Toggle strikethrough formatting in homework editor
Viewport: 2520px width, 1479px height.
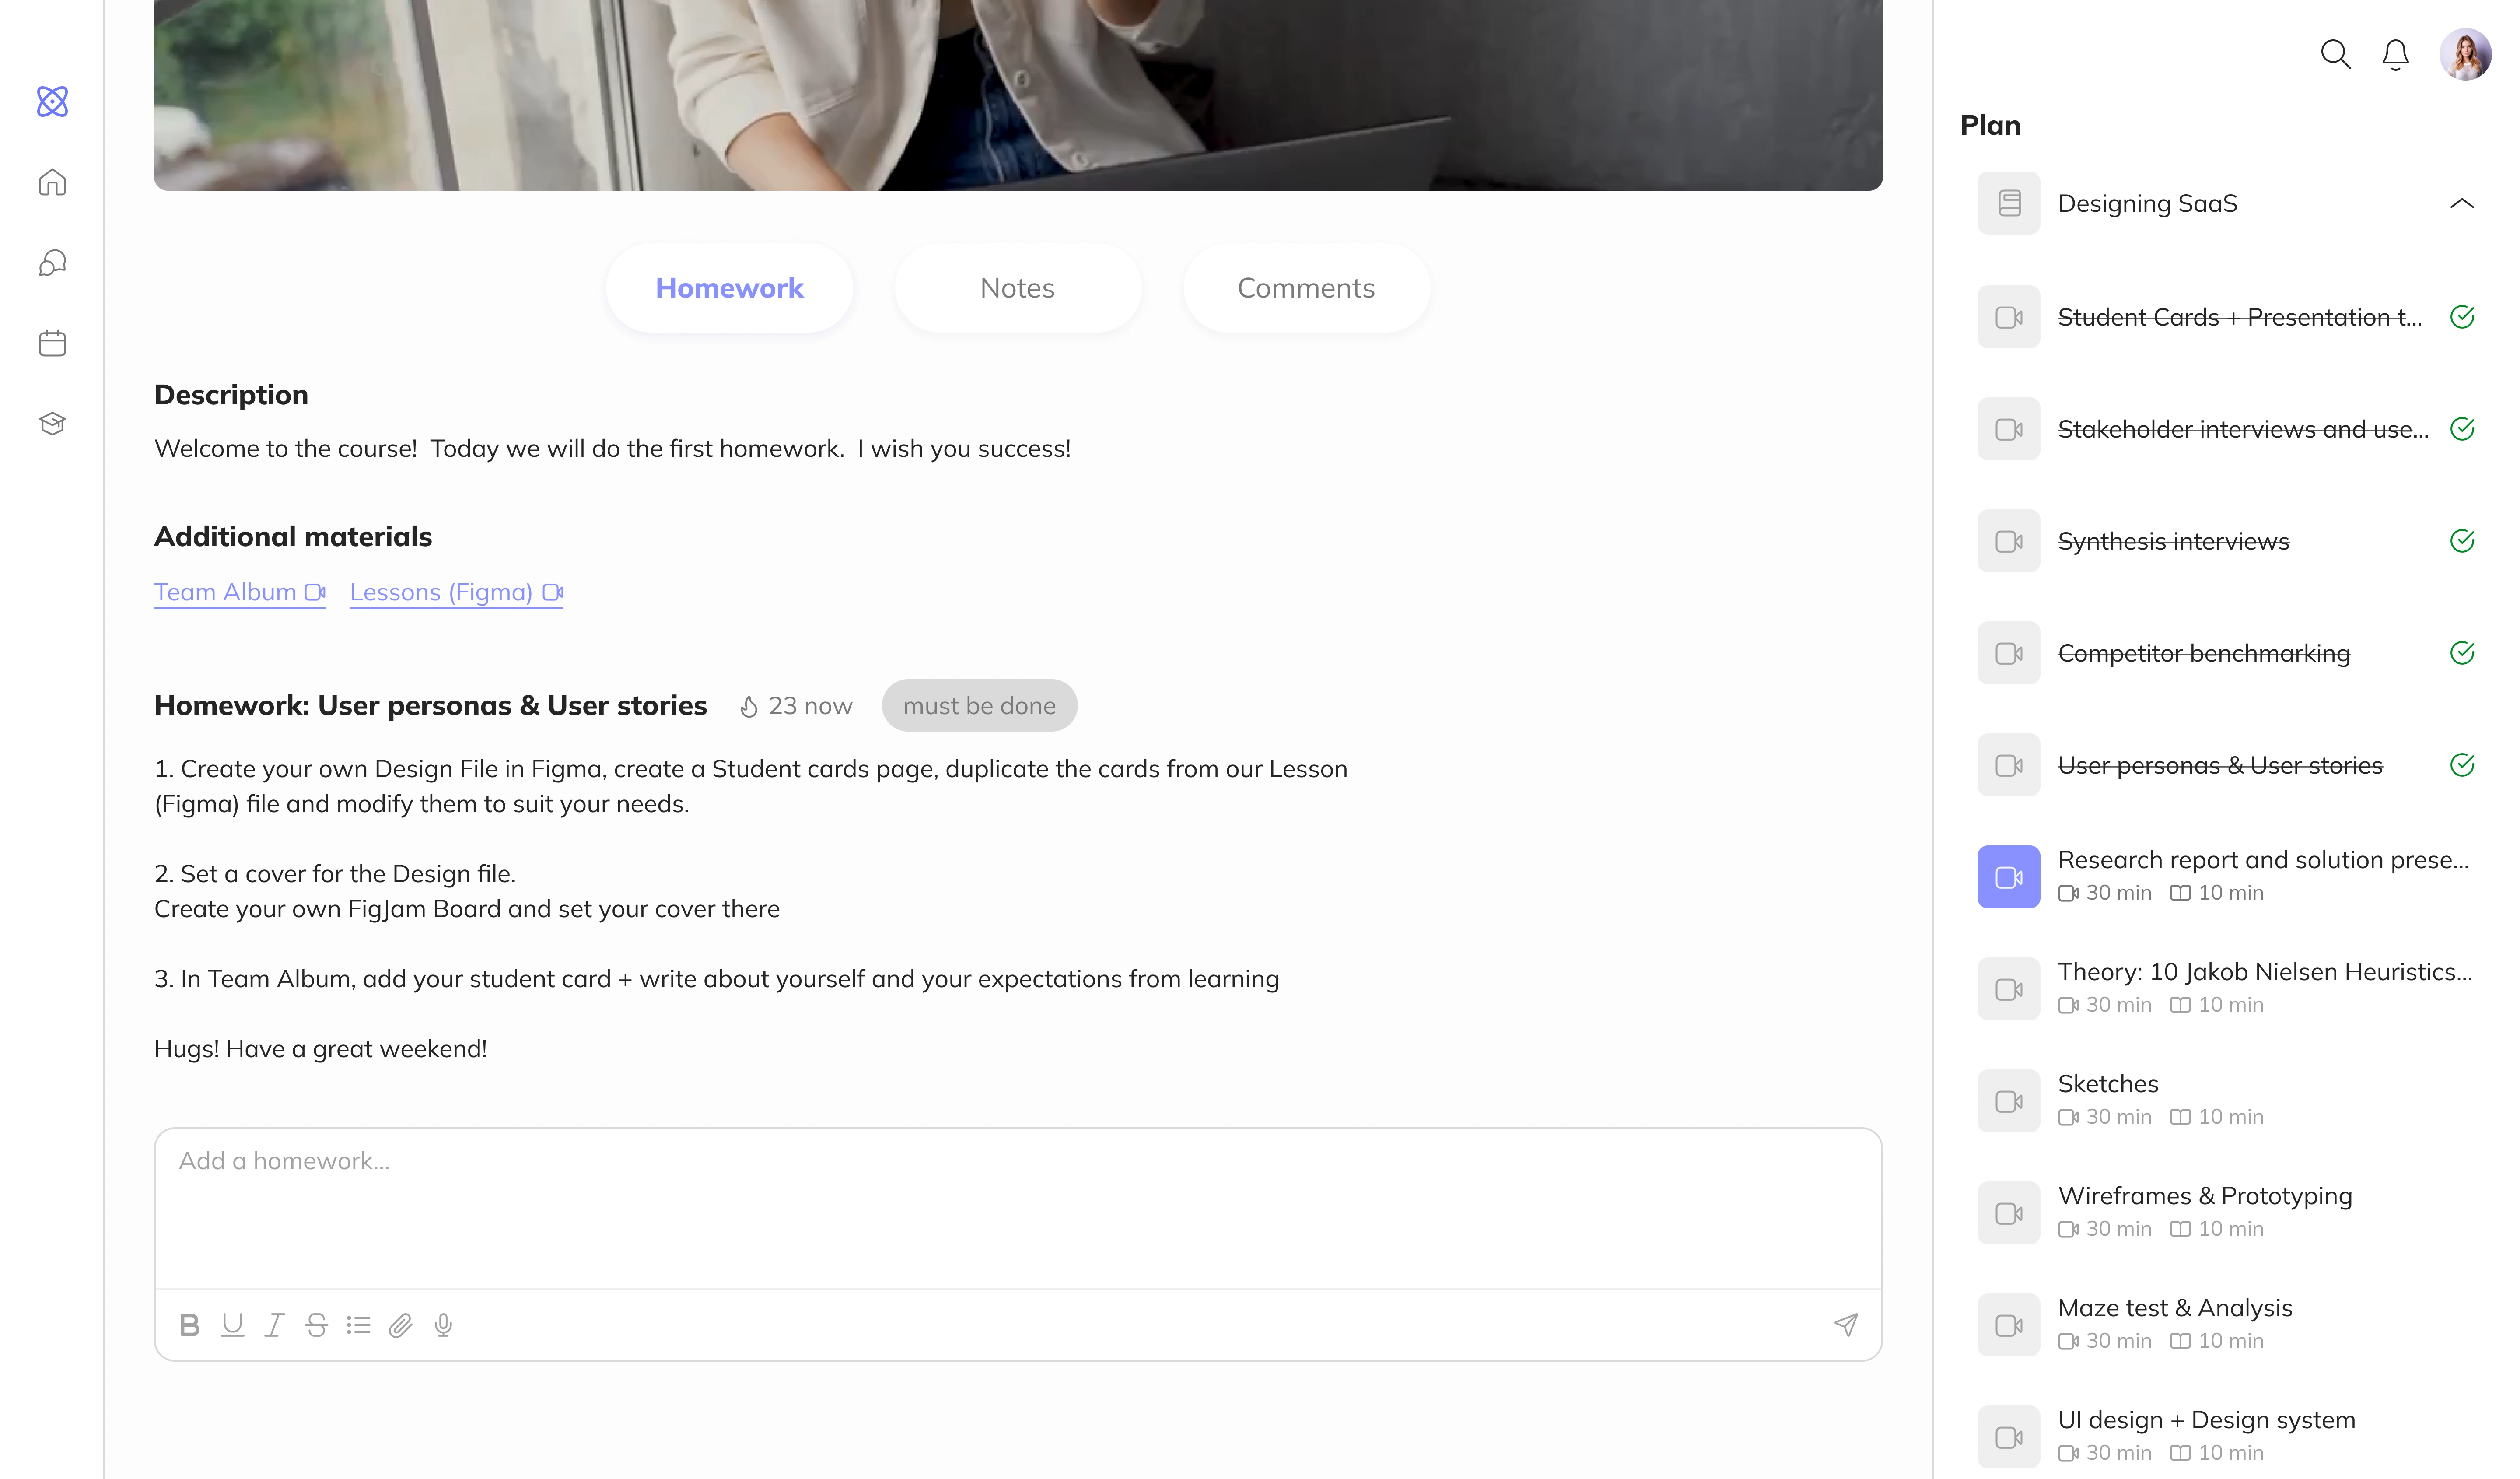[317, 1325]
